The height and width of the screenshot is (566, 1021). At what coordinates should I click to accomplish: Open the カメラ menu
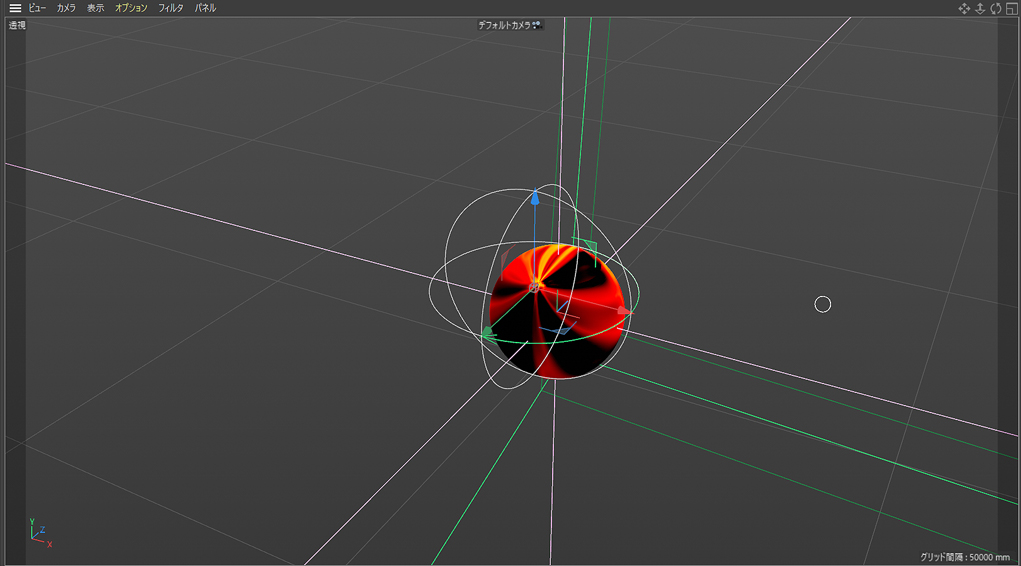(66, 8)
